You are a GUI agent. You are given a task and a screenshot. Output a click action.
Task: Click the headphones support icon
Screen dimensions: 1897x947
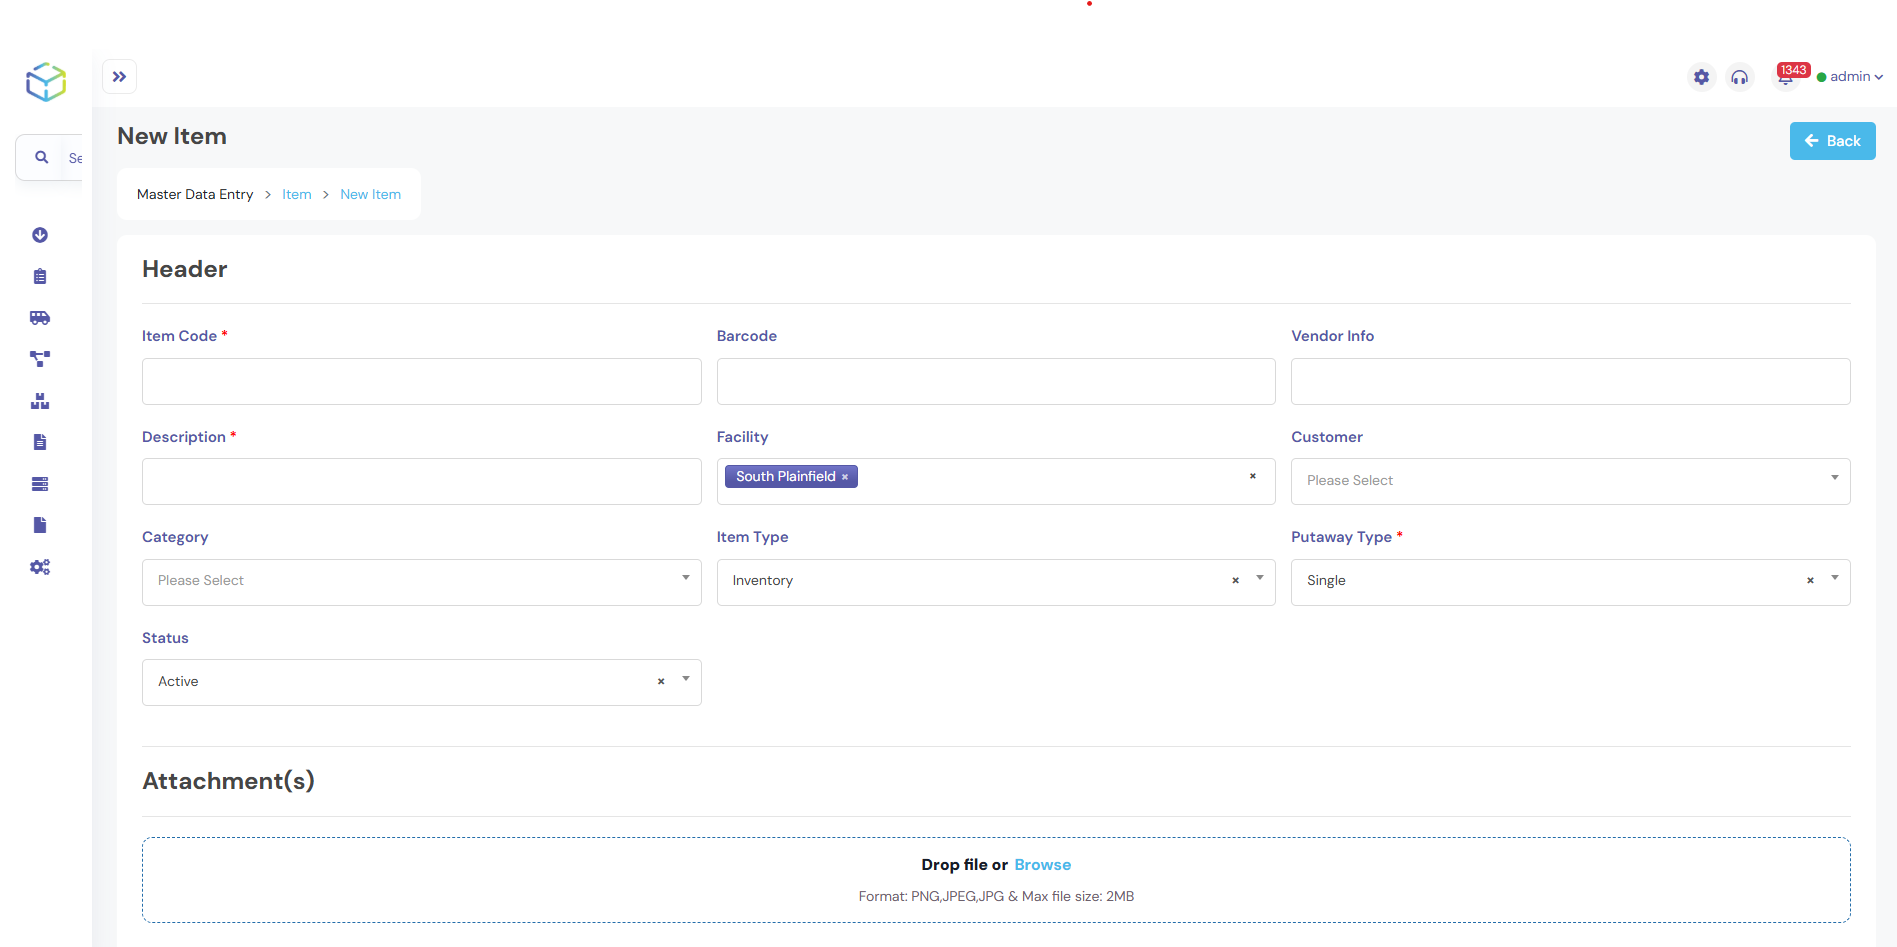[x=1740, y=77]
